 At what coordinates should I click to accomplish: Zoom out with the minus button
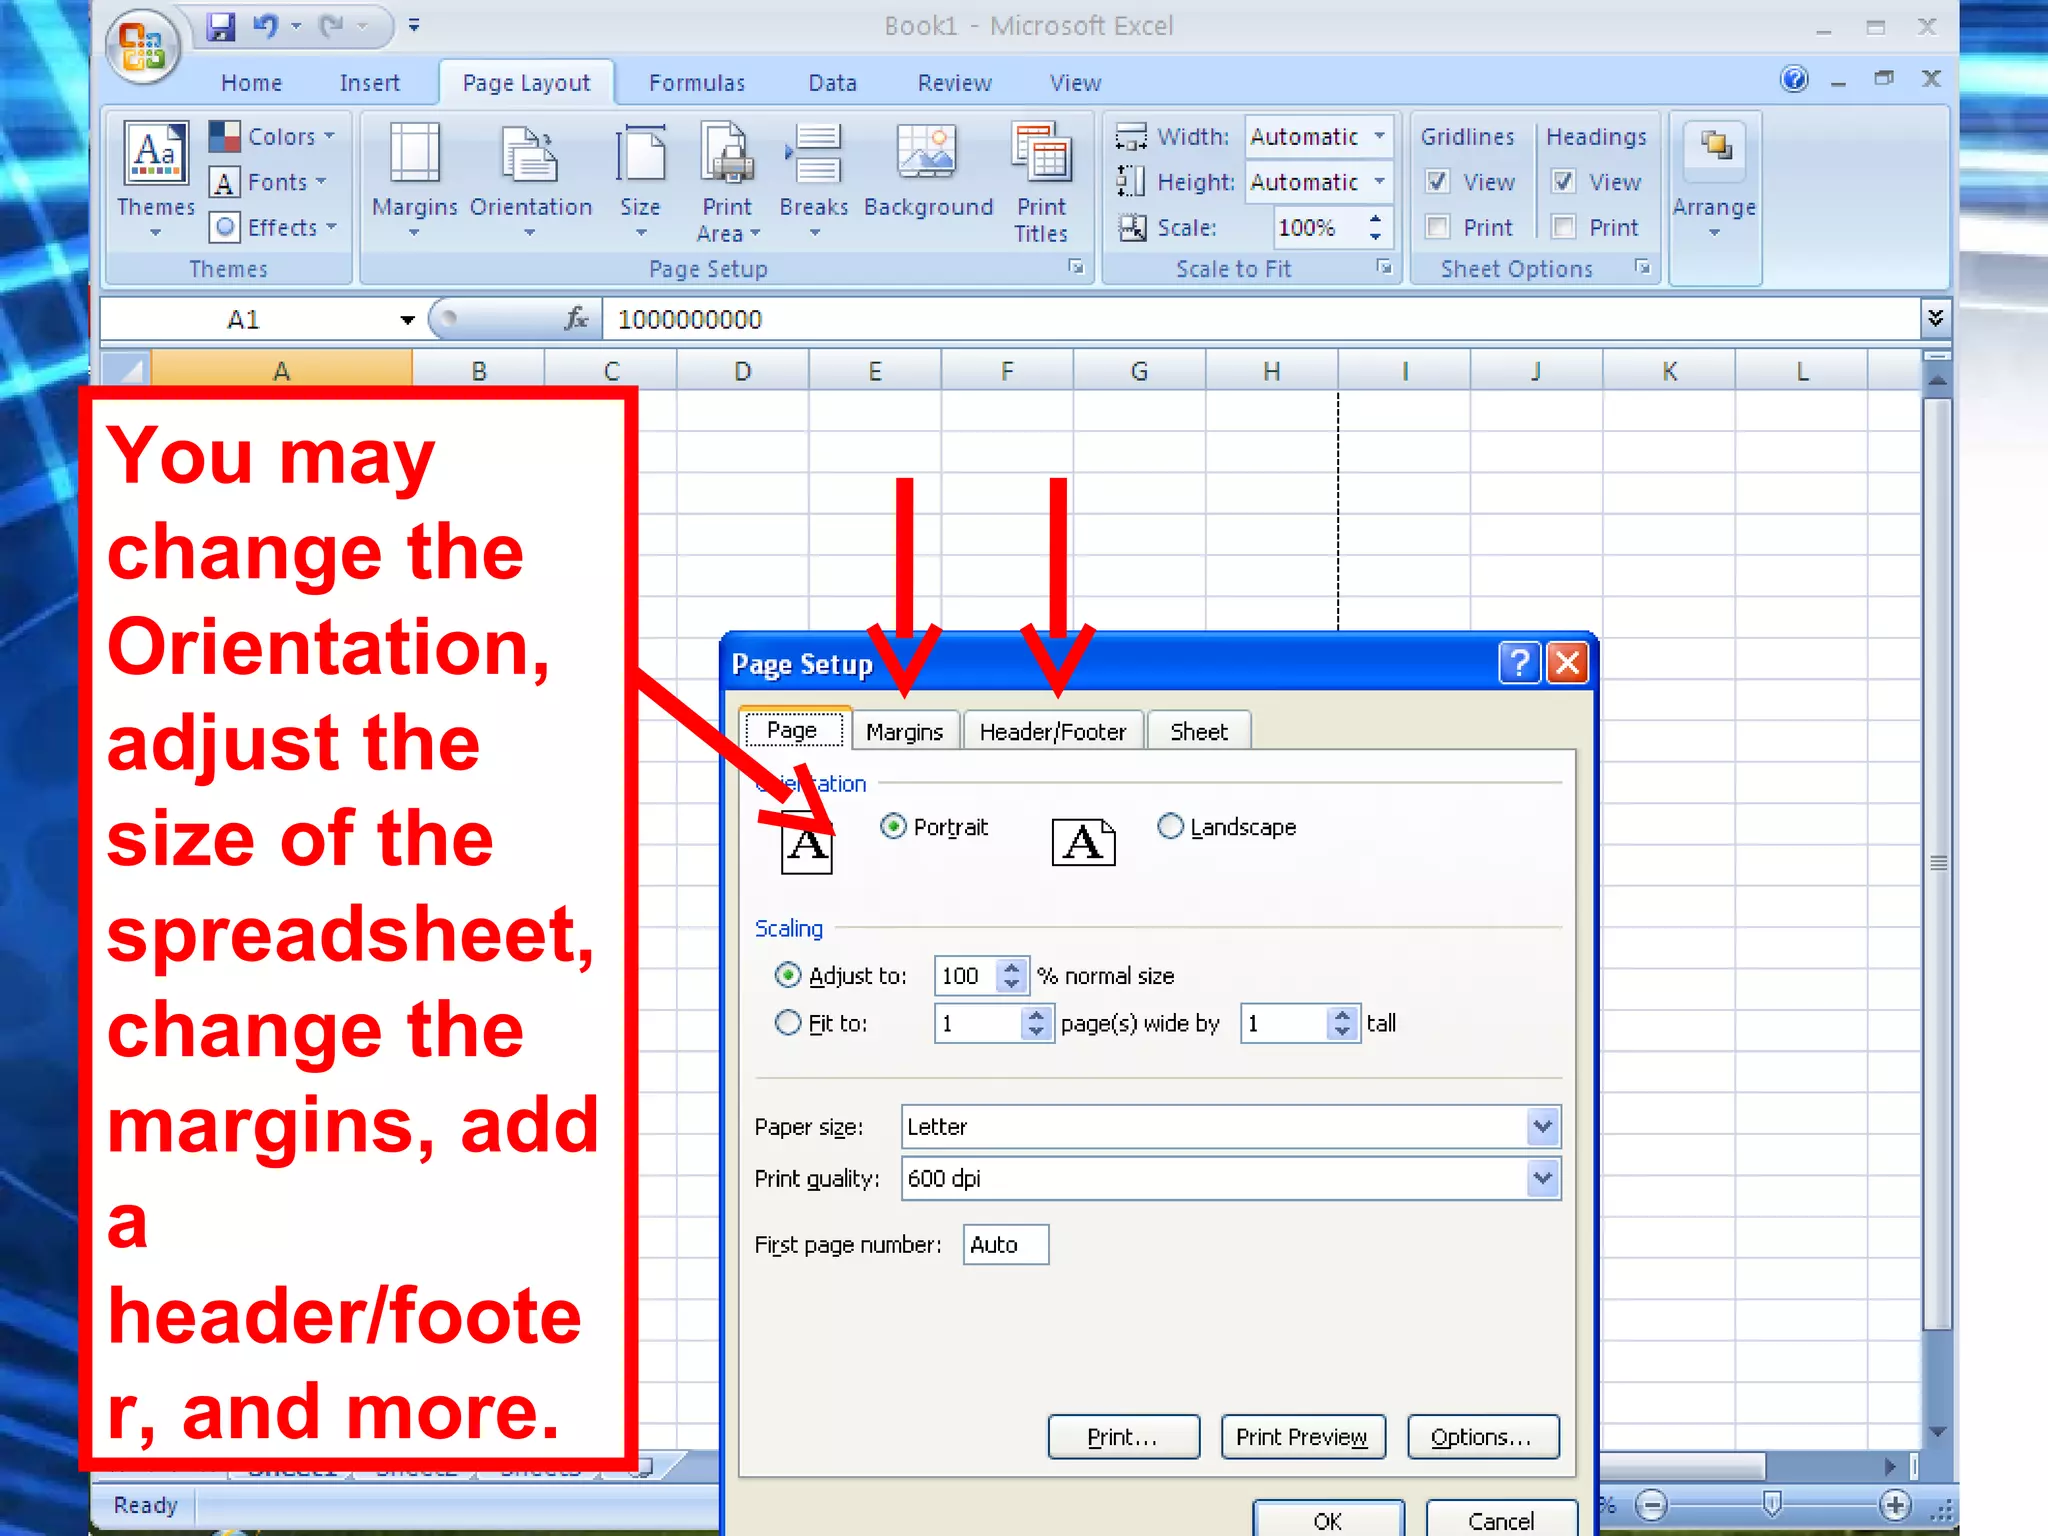pos(1652,1504)
